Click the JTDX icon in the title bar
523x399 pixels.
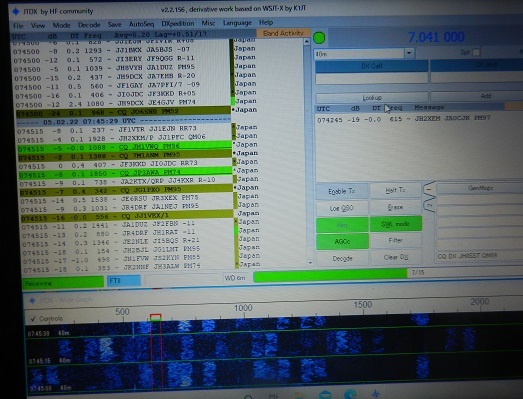[x=16, y=12]
